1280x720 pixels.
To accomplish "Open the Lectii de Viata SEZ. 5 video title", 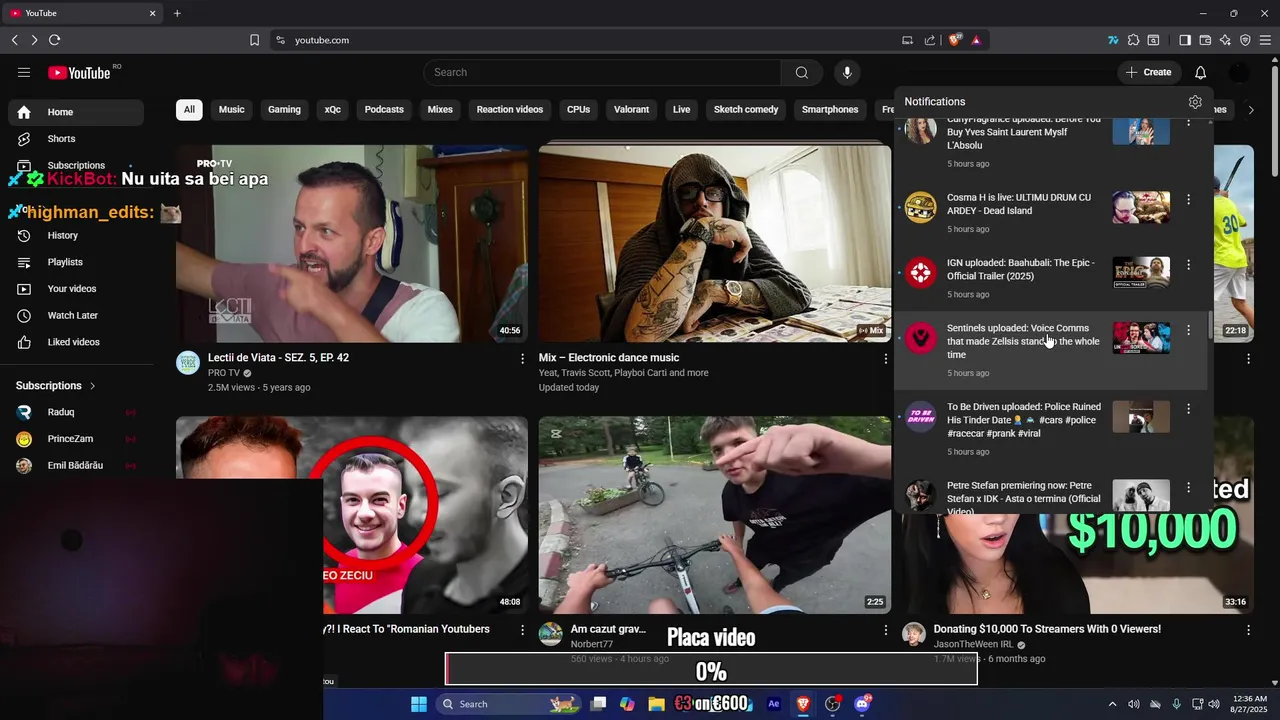I will [278, 358].
